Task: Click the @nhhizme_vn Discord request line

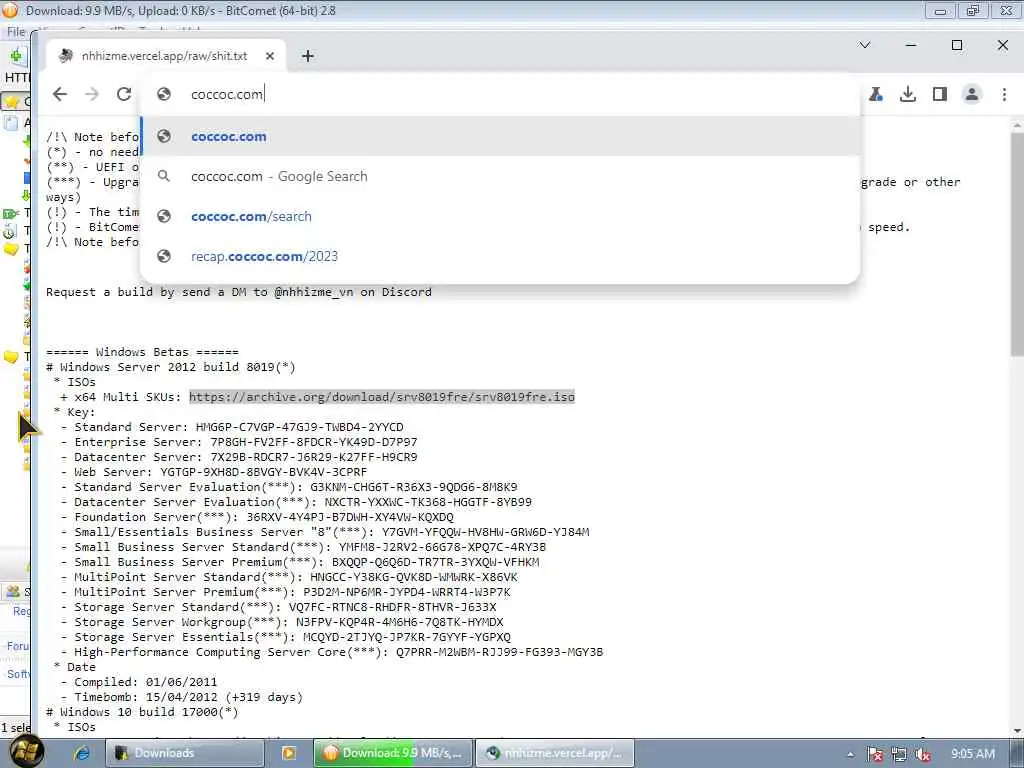Action: (239, 292)
